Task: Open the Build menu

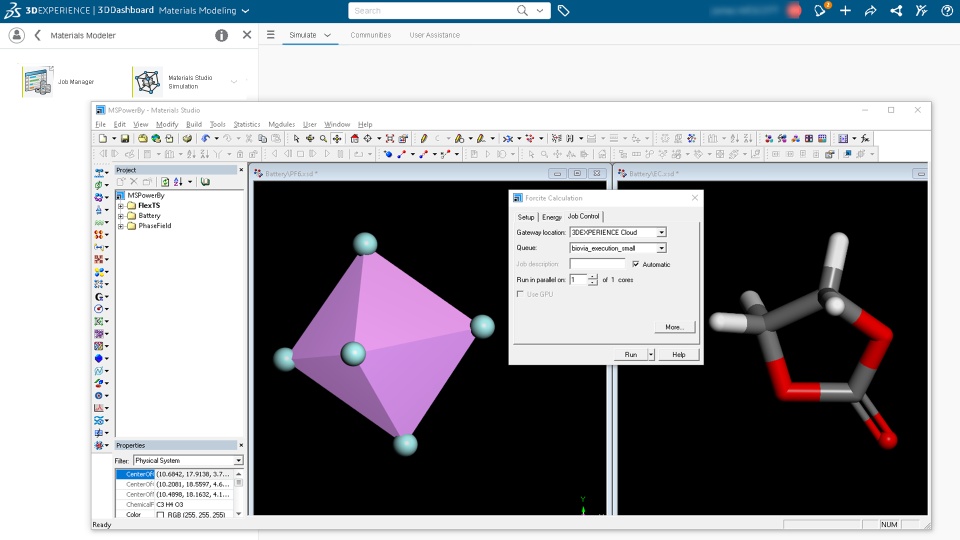Action: tap(193, 124)
